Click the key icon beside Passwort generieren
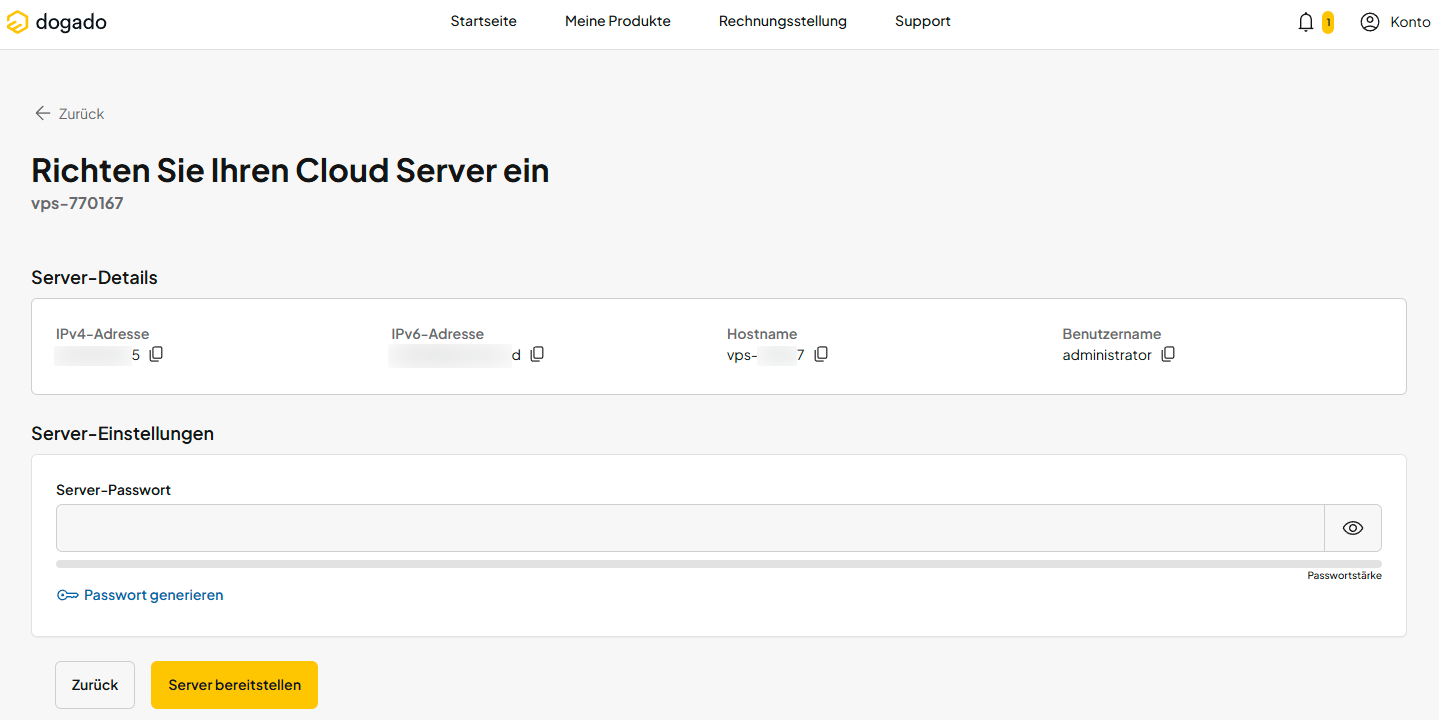Viewport: 1439px width, 720px height. (x=68, y=595)
